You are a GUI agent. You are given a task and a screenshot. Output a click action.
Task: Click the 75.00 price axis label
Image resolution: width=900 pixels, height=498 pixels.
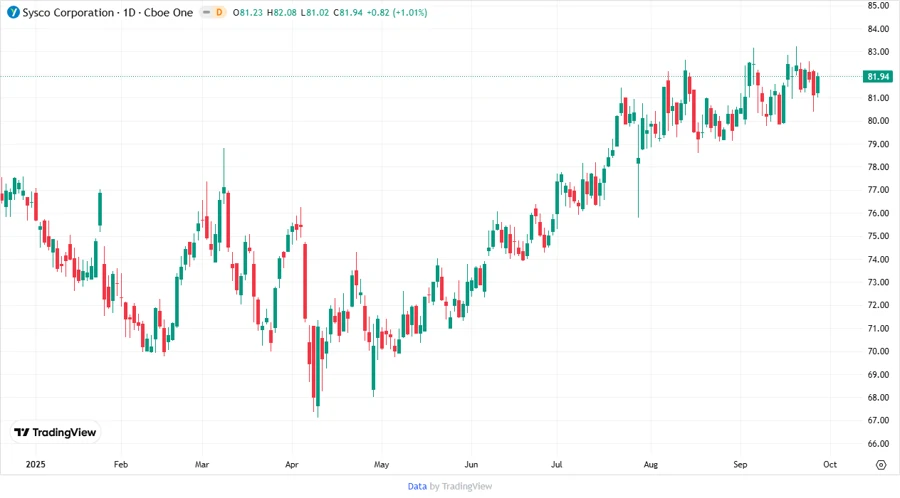pyautogui.click(x=878, y=236)
